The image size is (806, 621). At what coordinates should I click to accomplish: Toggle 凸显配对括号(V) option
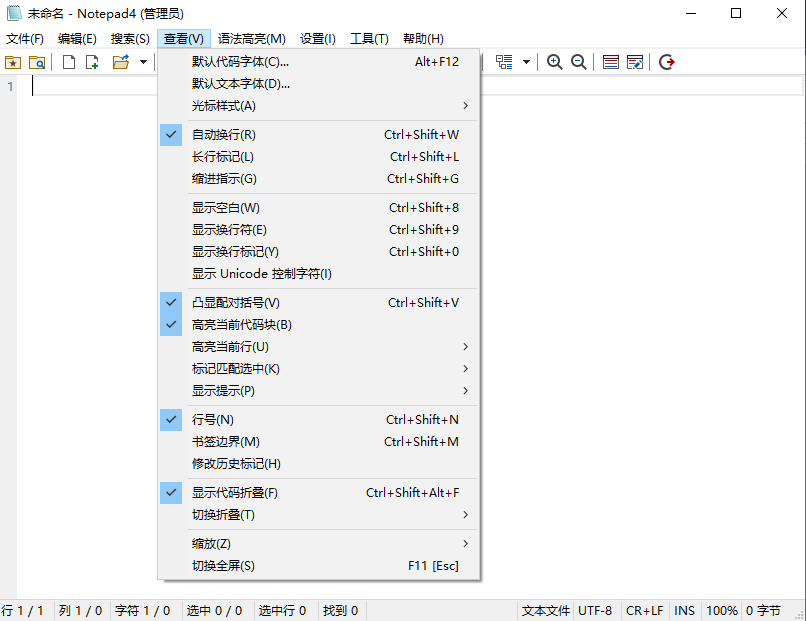319,303
